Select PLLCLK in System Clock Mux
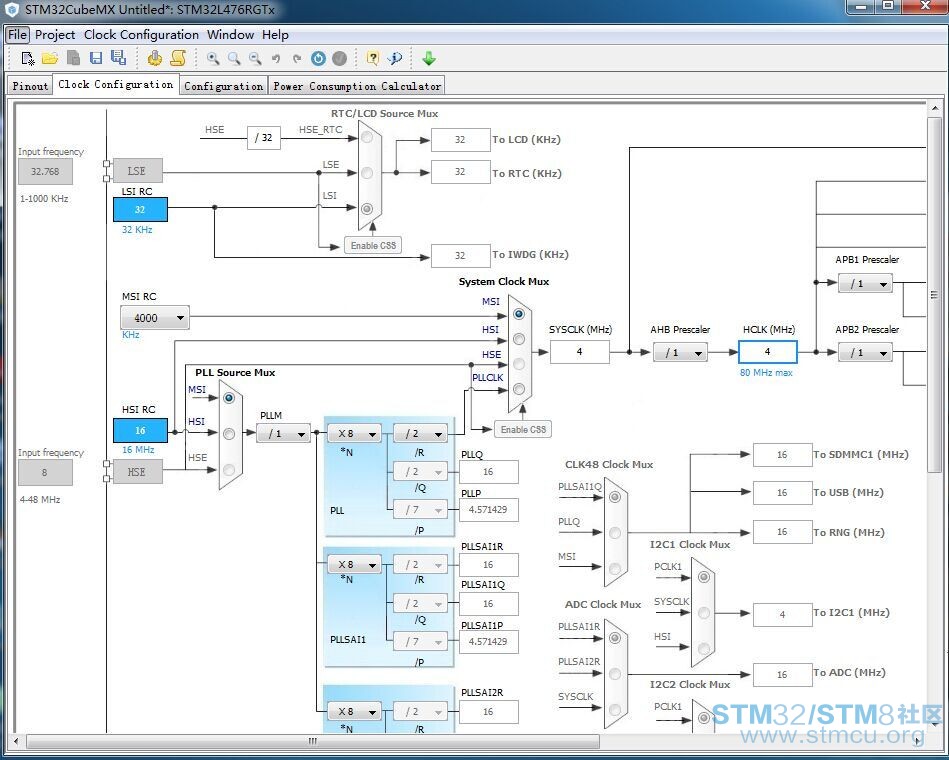 coord(519,389)
